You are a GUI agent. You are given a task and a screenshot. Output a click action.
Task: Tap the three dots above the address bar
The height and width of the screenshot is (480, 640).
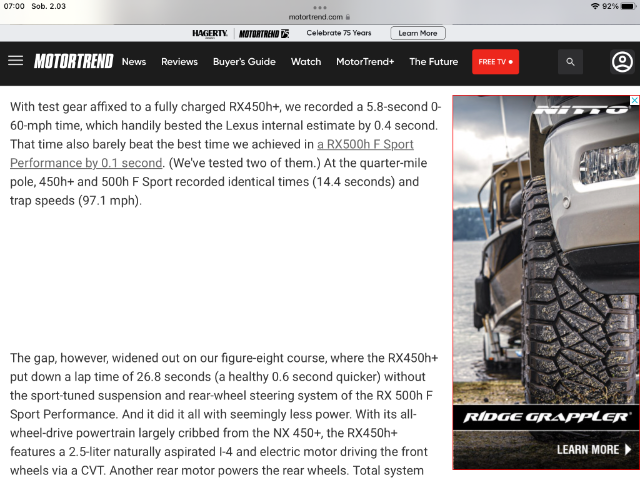(x=320, y=7)
